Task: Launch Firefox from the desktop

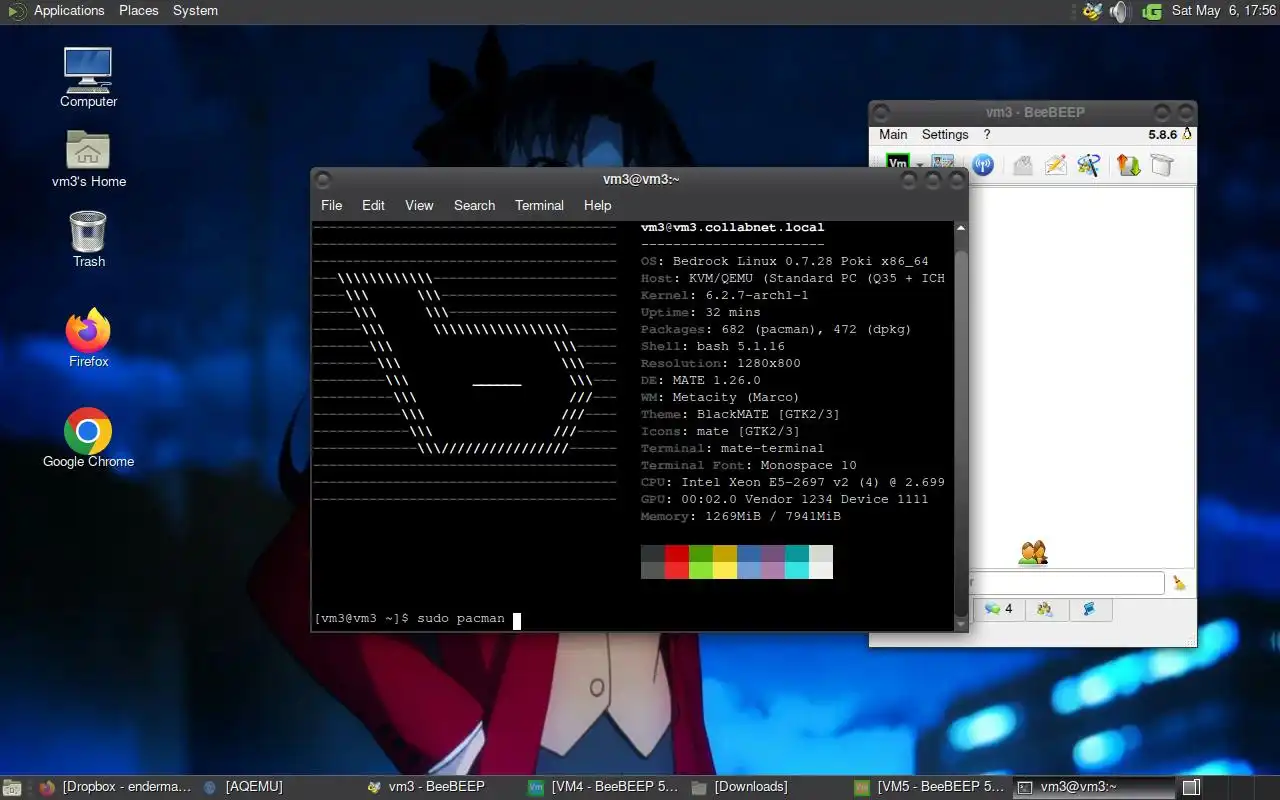Action: (x=88, y=339)
